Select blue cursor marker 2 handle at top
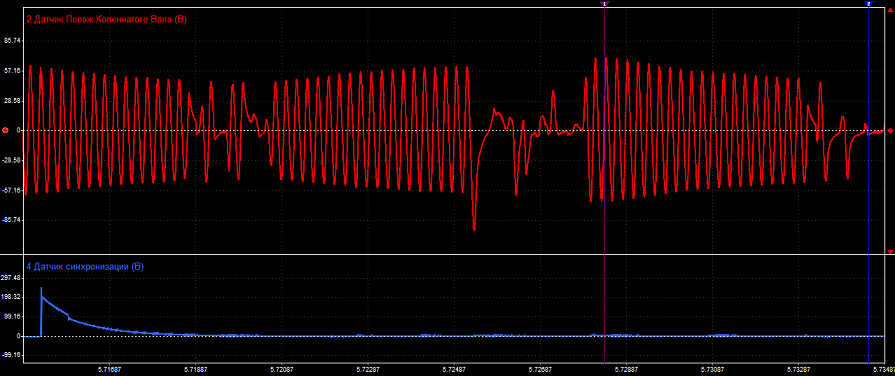This screenshot has height=376, width=895. [868, 3]
